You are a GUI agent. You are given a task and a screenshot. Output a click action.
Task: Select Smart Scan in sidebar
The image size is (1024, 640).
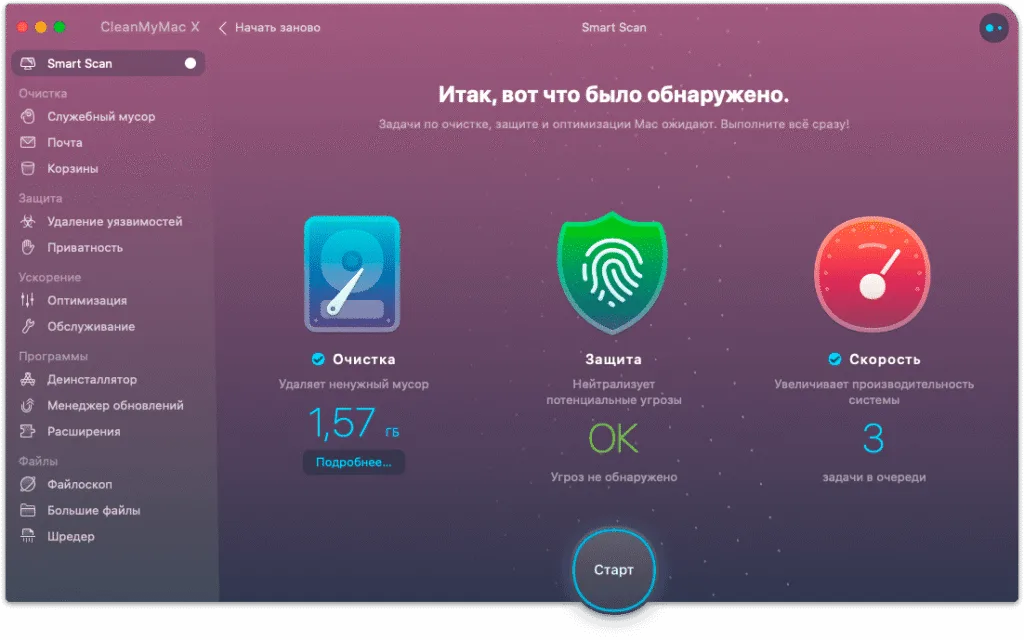click(x=108, y=63)
